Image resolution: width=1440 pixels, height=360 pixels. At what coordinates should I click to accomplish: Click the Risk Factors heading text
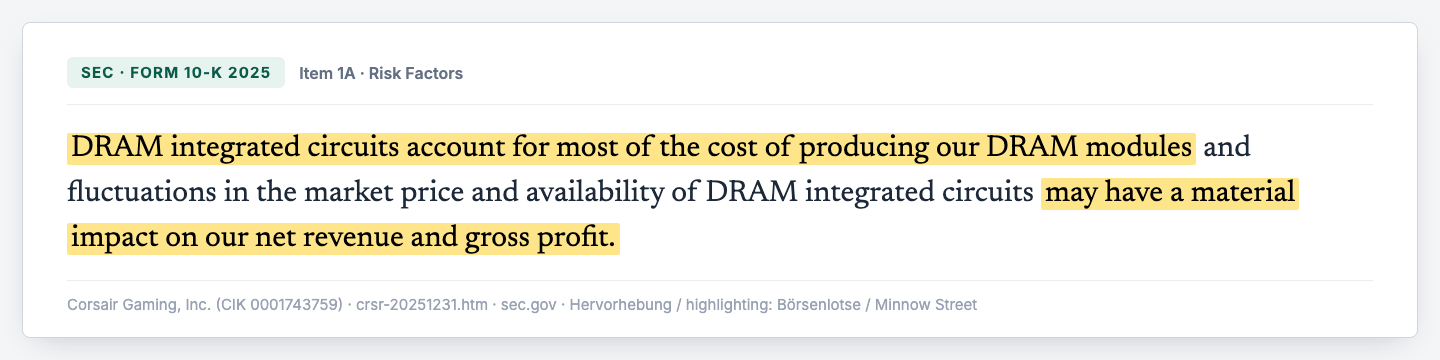tap(416, 73)
